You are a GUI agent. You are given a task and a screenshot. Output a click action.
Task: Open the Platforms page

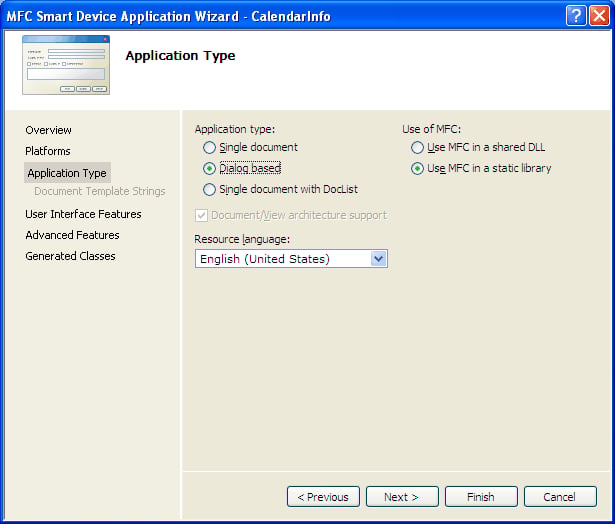click(x=48, y=151)
